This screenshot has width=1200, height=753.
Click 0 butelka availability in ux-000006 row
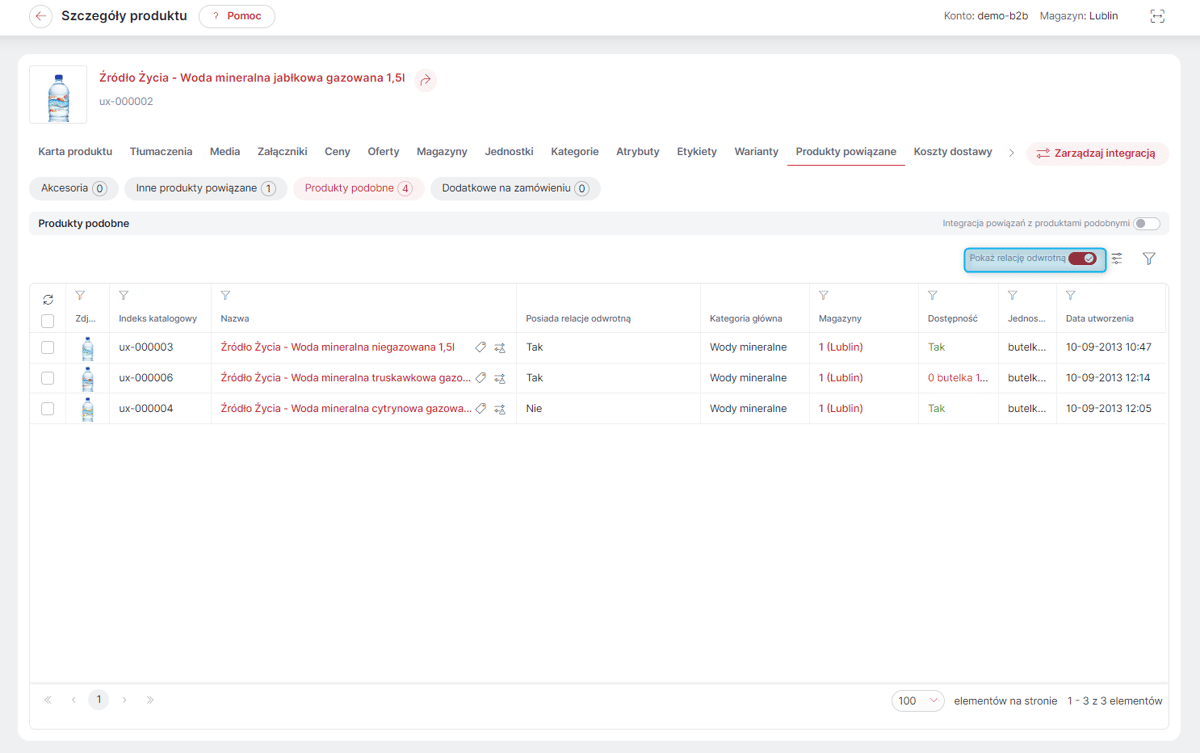[x=958, y=378]
